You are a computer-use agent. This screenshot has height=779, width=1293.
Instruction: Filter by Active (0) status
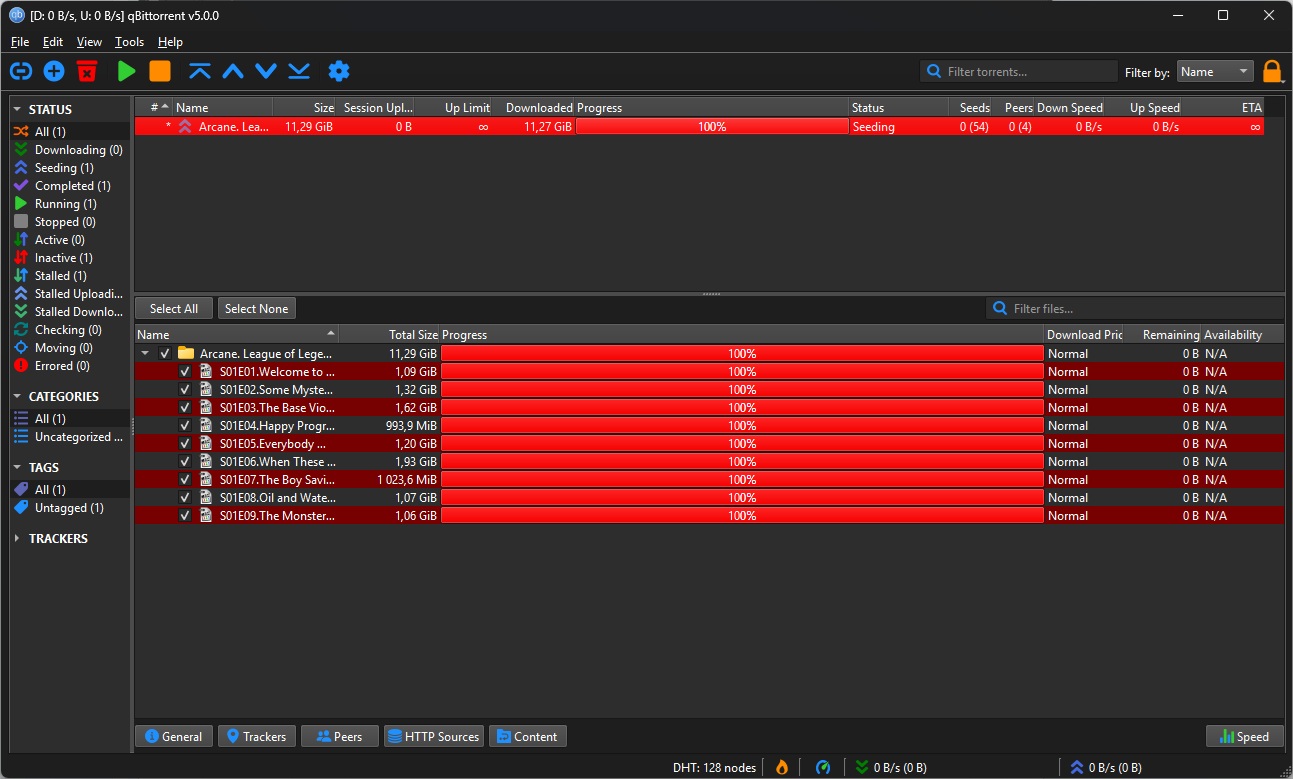pyautogui.click(x=70, y=240)
